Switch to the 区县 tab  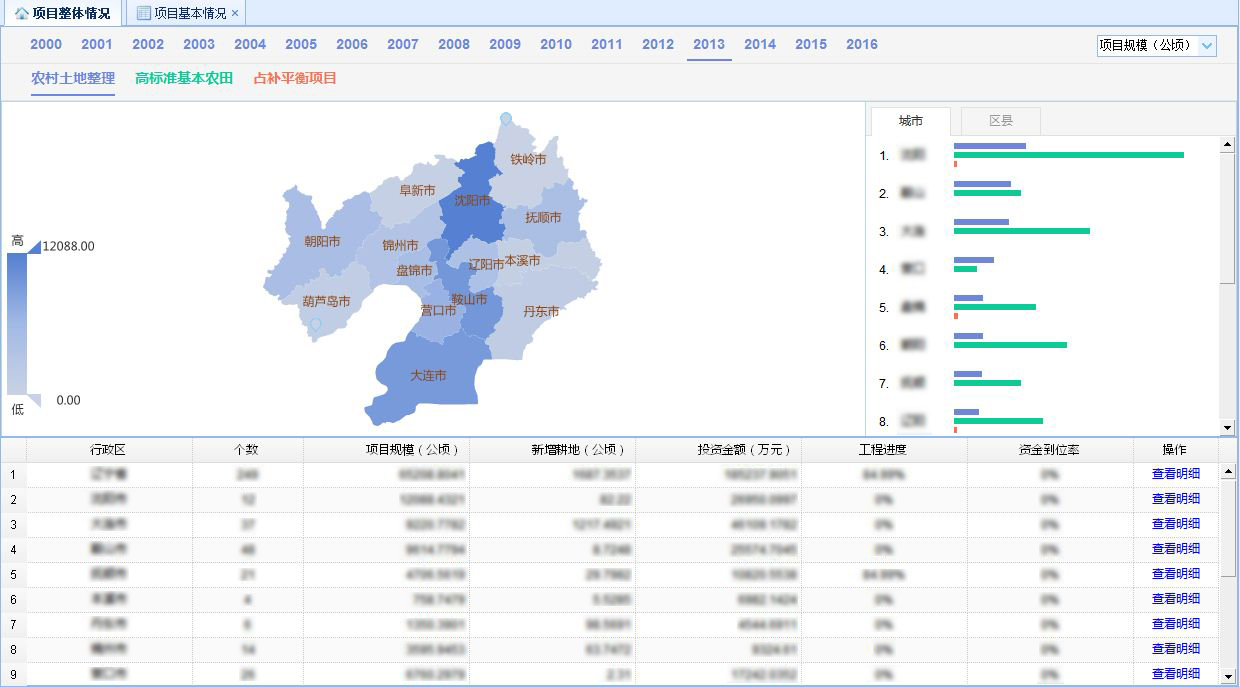point(1000,121)
